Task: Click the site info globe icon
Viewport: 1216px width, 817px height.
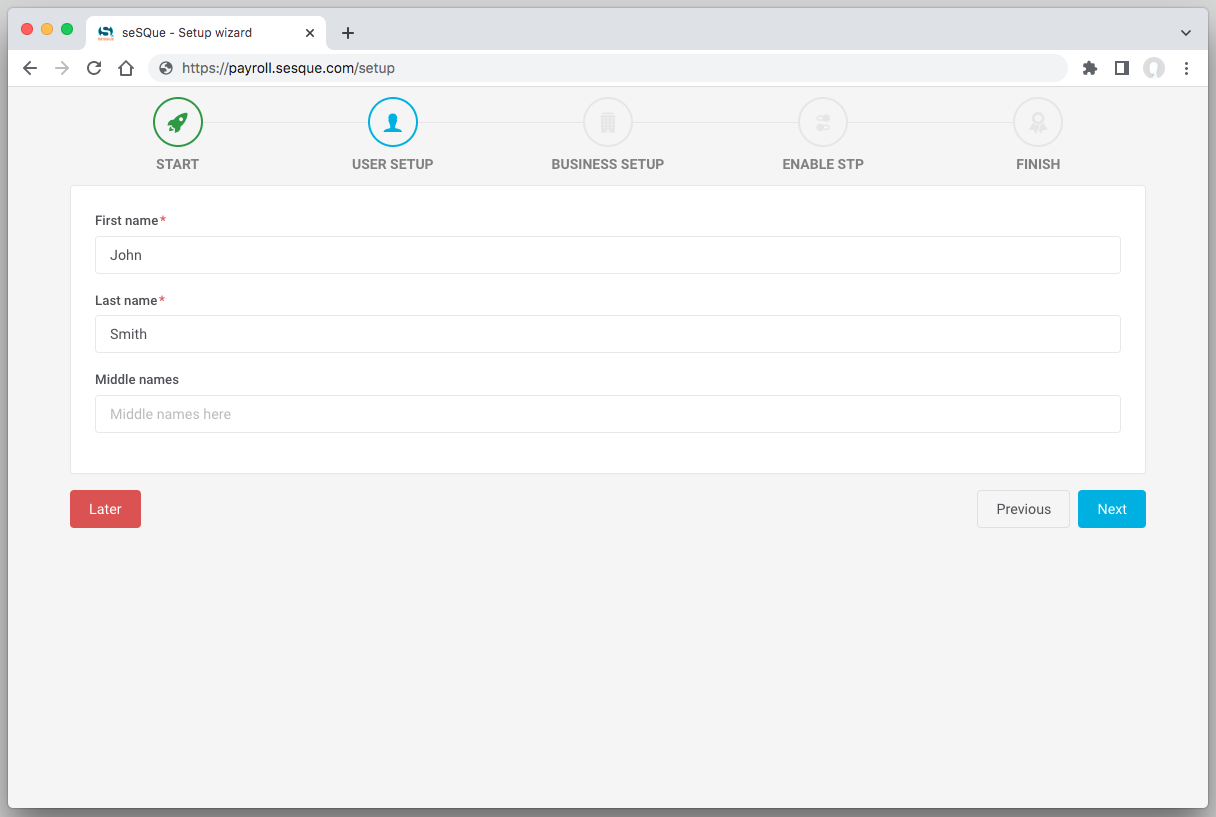Action: point(166,68)
